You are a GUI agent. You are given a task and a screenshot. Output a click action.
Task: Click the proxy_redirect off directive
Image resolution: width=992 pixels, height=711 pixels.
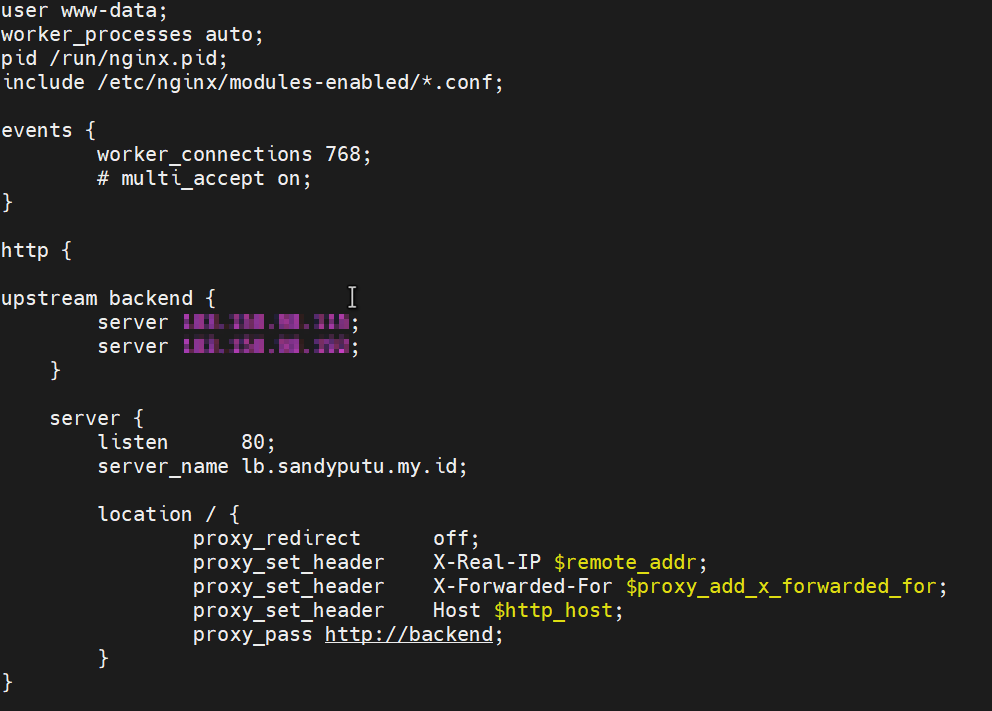(336, 538)
